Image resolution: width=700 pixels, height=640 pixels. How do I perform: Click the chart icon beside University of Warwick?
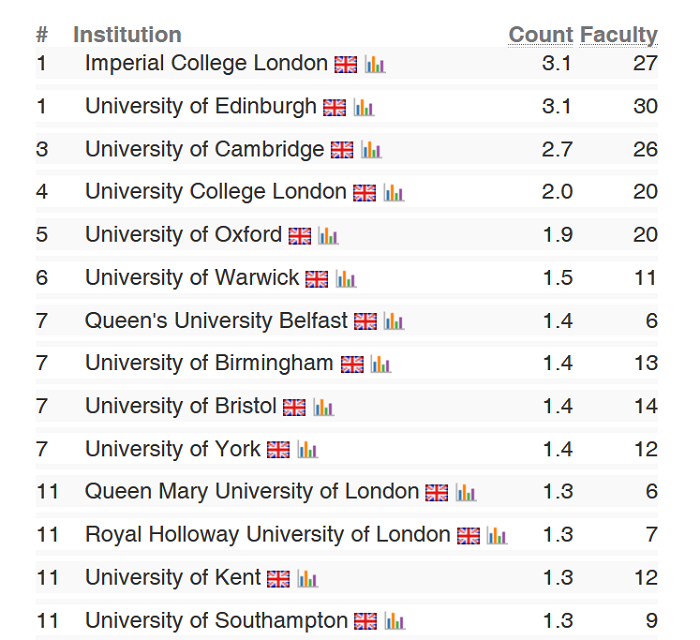346,279
